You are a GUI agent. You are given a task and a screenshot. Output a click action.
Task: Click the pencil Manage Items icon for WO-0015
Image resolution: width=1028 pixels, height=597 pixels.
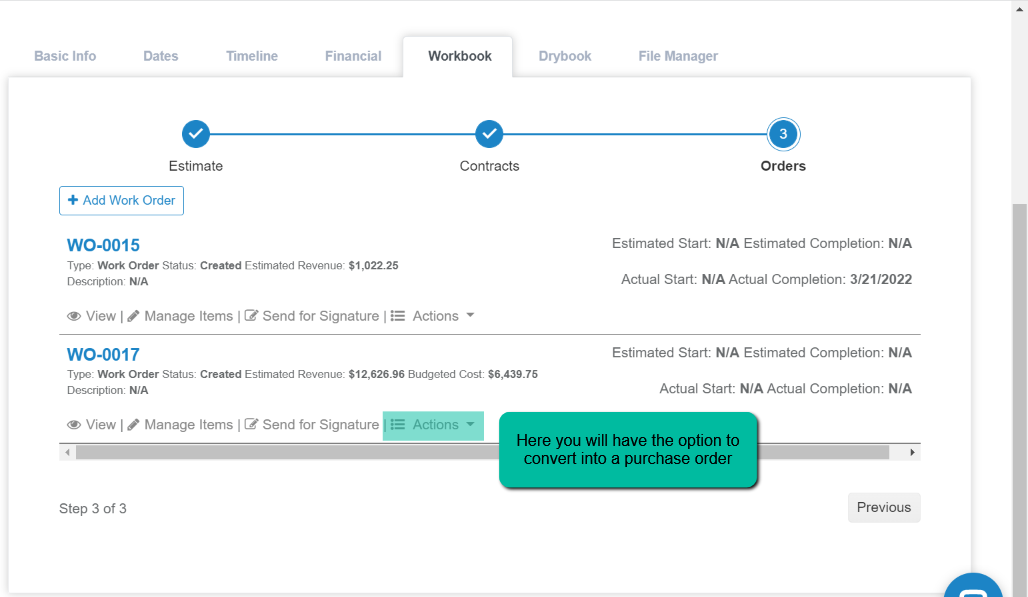pos(133,316)
